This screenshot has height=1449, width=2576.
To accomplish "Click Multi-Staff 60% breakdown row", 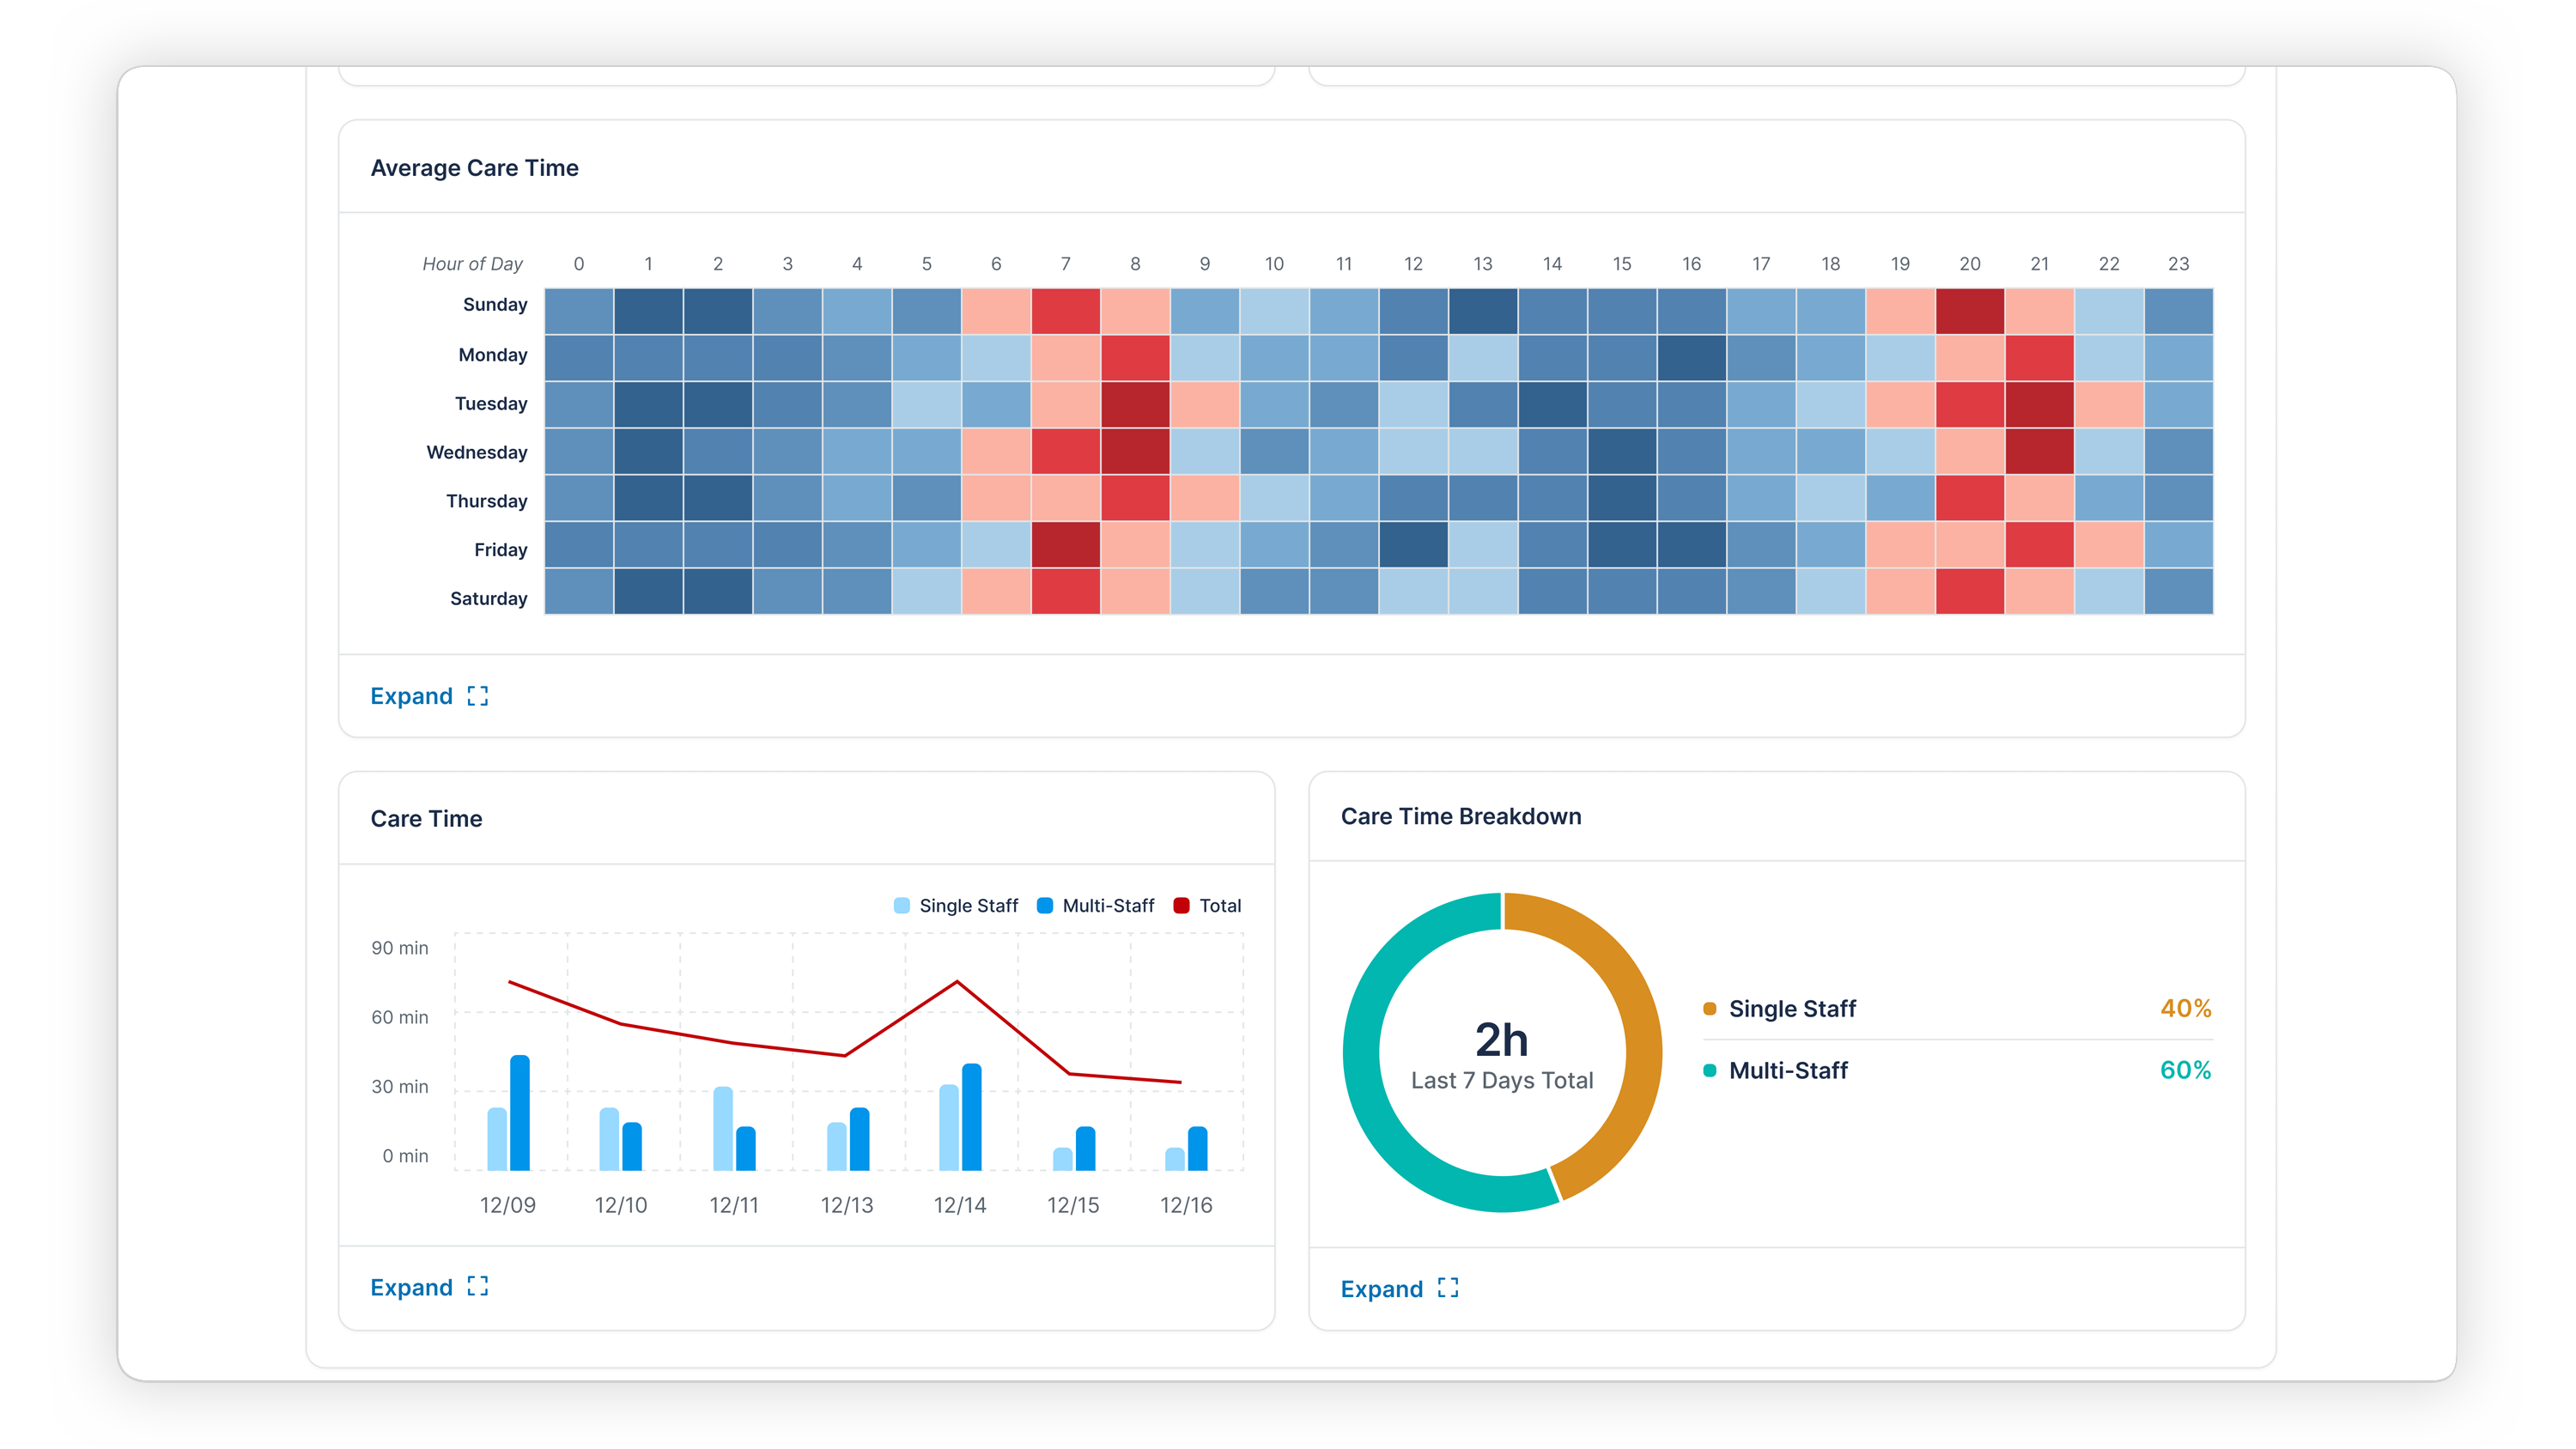I will [1955, 1070].
